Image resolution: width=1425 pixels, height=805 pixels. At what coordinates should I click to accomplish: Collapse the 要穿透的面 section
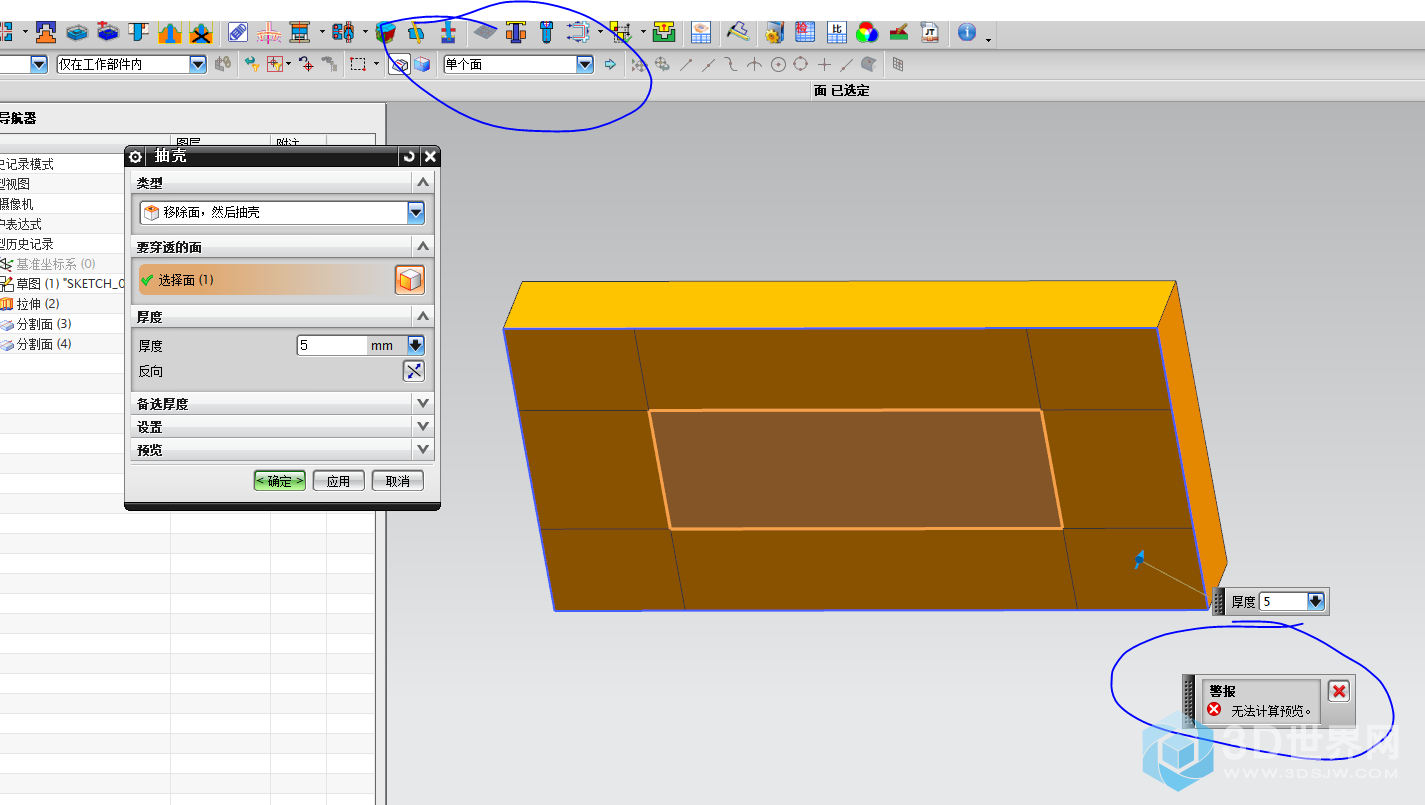click(423, 246)
